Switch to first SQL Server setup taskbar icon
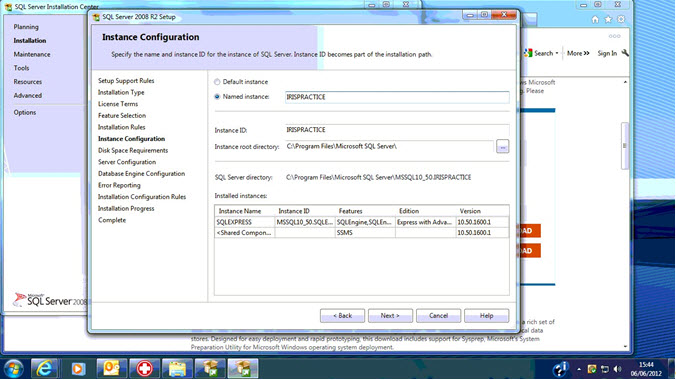Screen dimensions: 676x380 [210, 369]
